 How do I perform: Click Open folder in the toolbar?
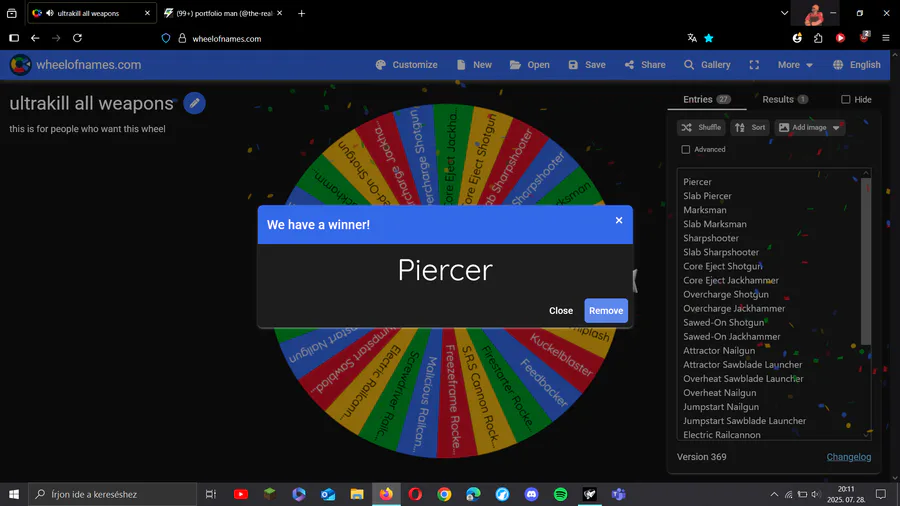[x=530, y=65]
